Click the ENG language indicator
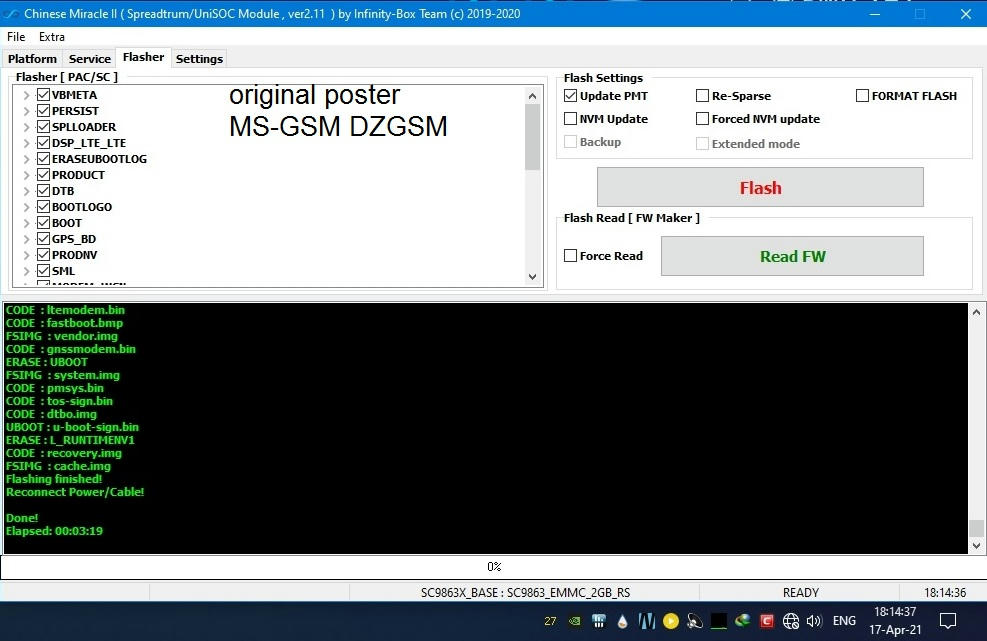Screen dimensions: 987x641 [844, 621]
